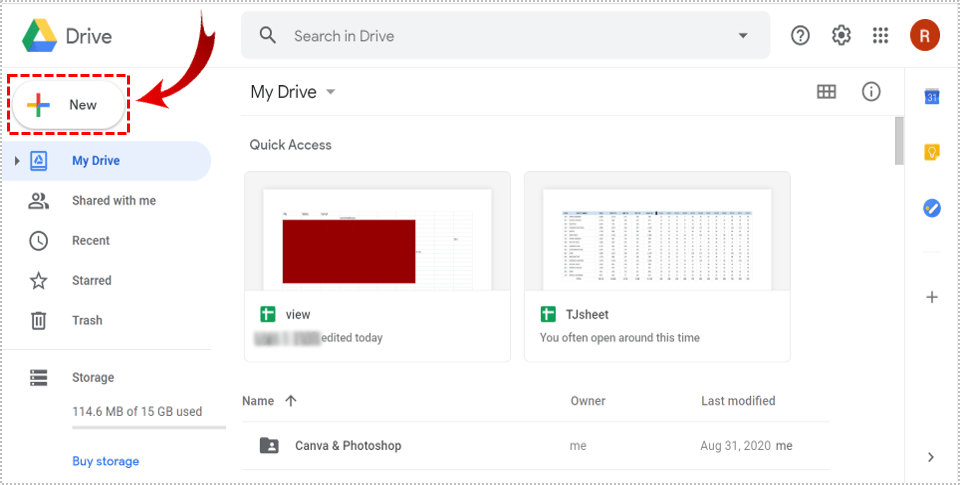Open the Google Calendar side panel icon

pos(931,97)
